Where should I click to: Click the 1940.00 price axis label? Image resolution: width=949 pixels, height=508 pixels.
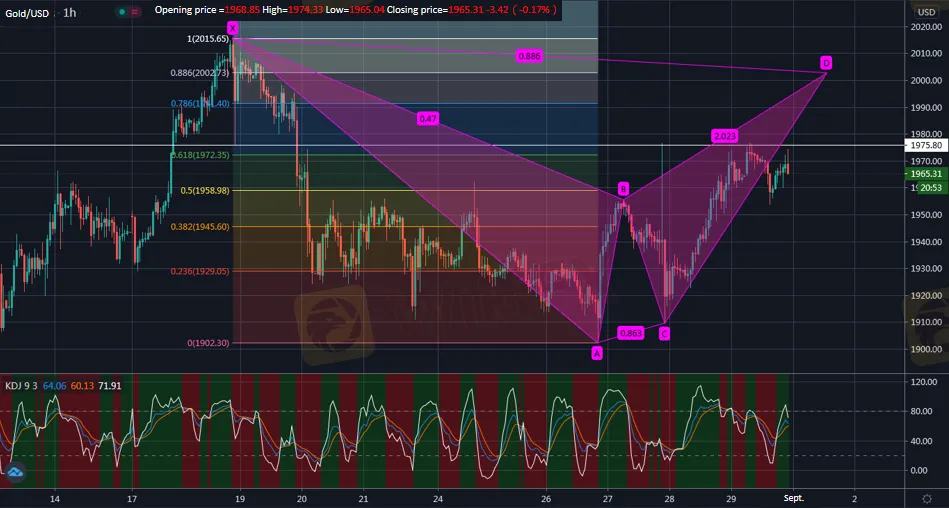[x=926, y=242]
